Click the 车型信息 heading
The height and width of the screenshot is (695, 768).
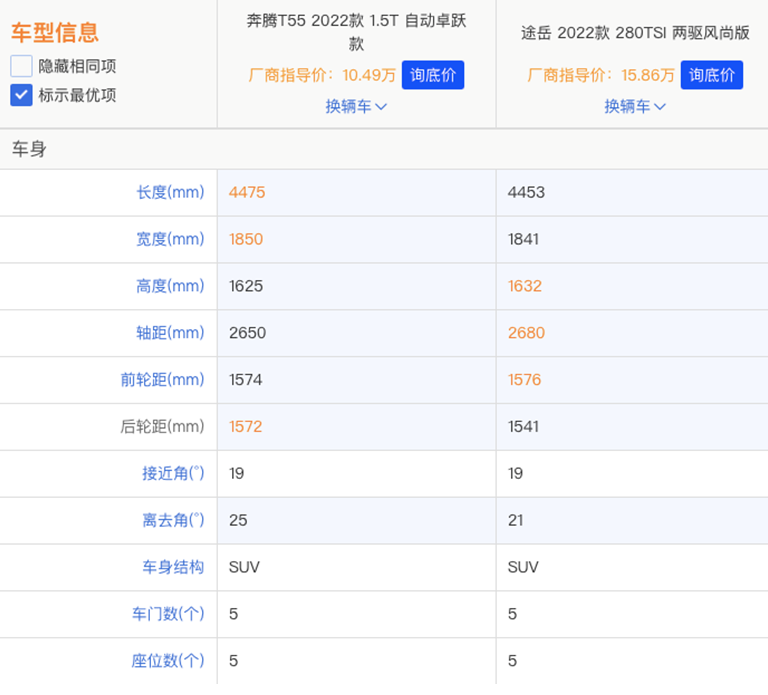click(55, 32)
